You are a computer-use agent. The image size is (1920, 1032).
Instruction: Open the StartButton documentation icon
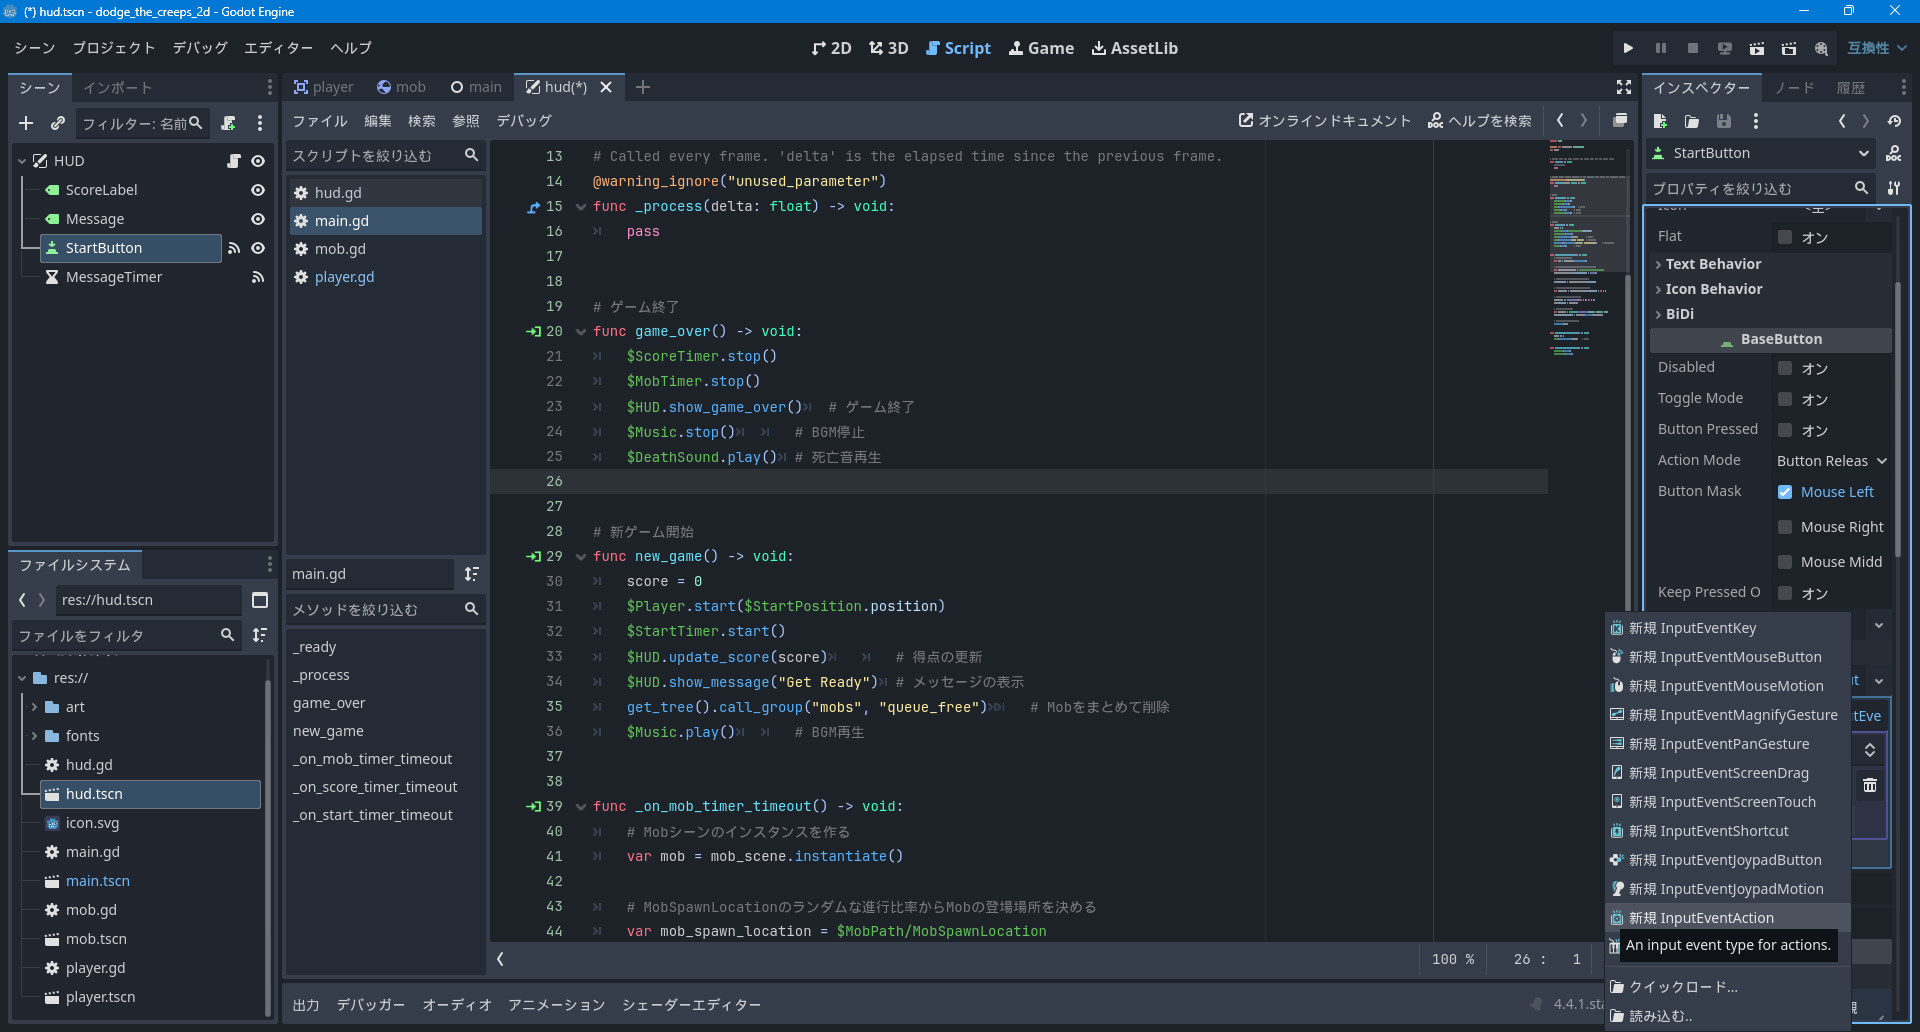coord(1894,153)
